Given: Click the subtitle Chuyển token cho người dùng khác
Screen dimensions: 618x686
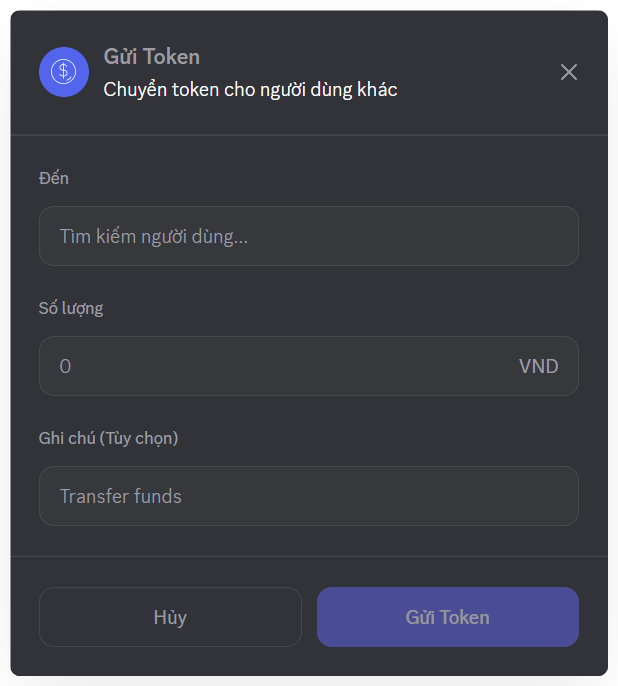Looking at the screenshot, I should pos(250,90).
